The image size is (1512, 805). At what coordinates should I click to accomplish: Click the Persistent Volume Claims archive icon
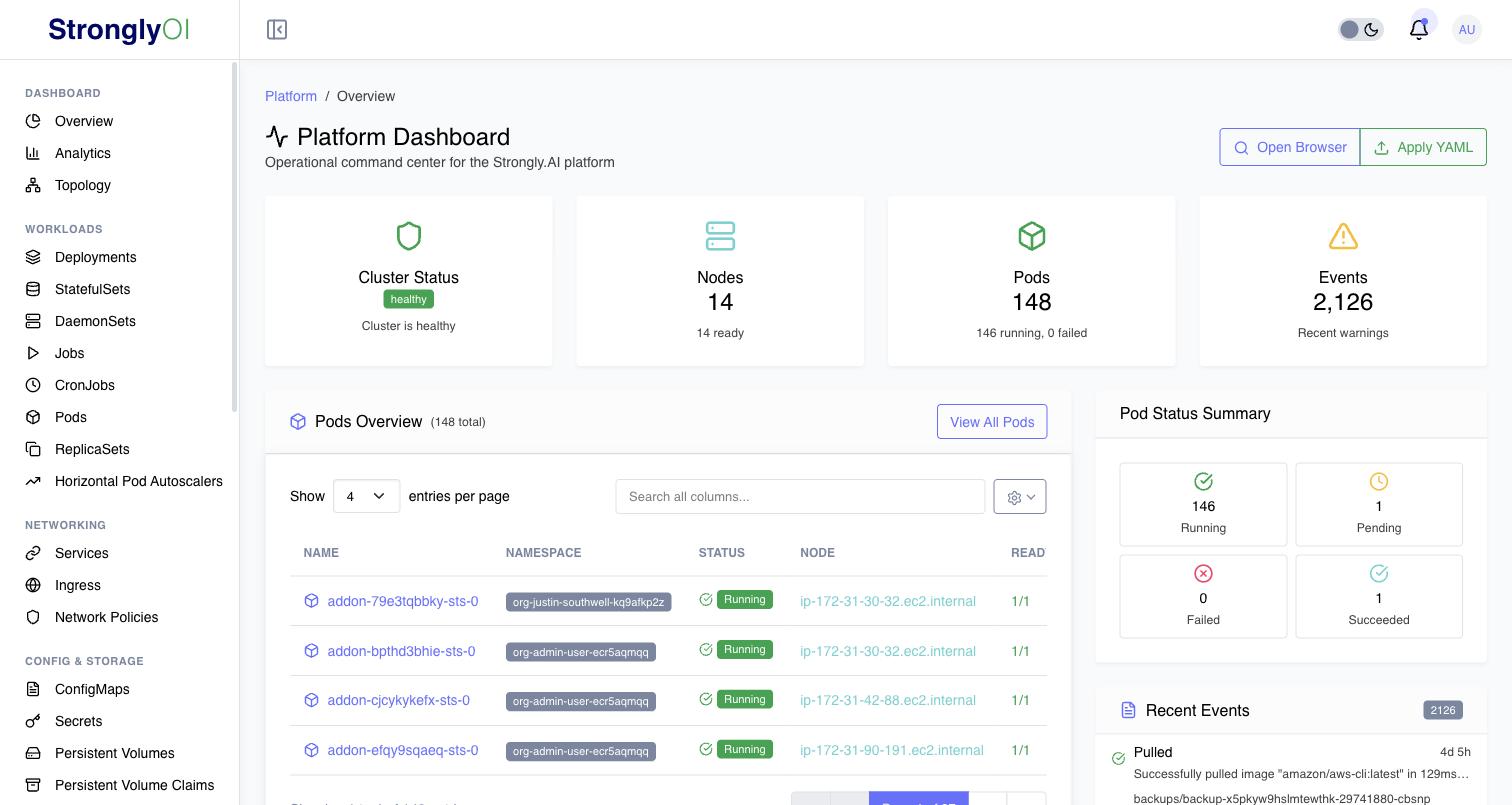[33, 785]
